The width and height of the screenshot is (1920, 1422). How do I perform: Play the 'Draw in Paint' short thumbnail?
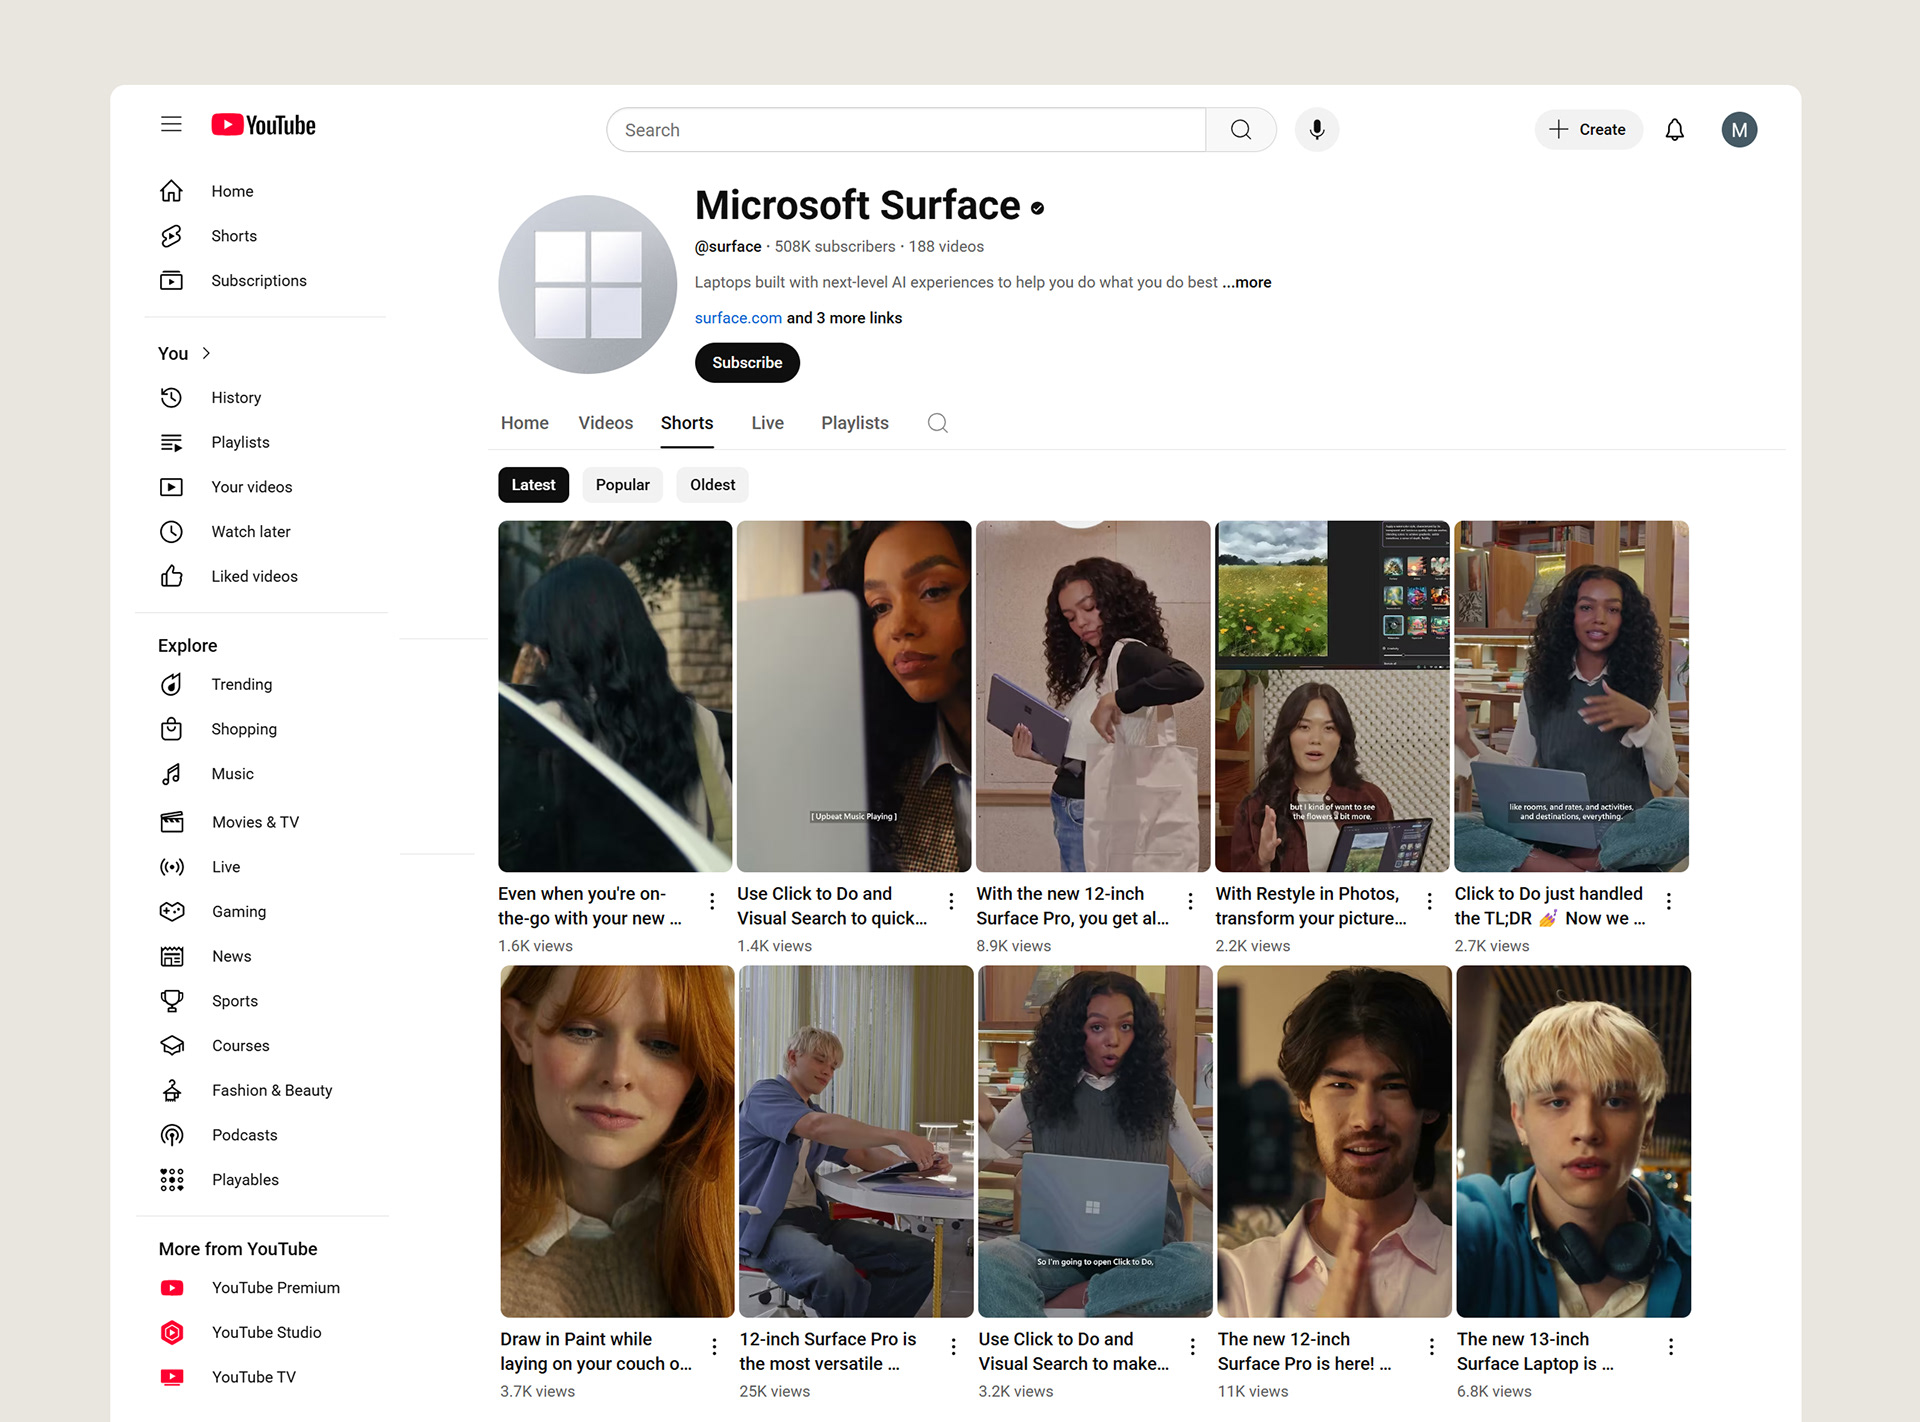(x=617, y=1141)
